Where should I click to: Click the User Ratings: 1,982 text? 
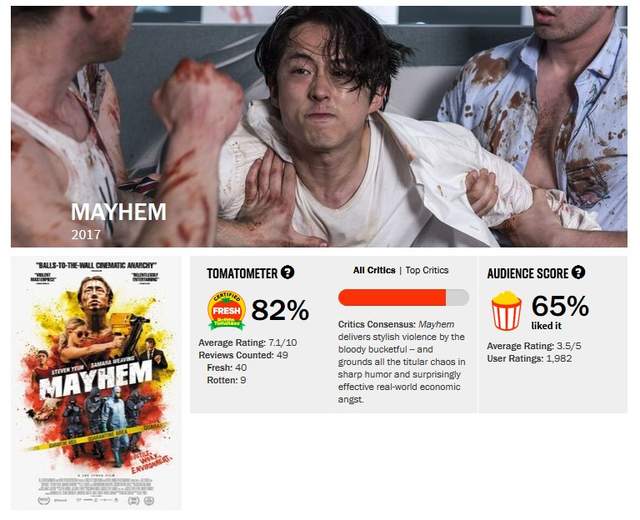point(529,359)
